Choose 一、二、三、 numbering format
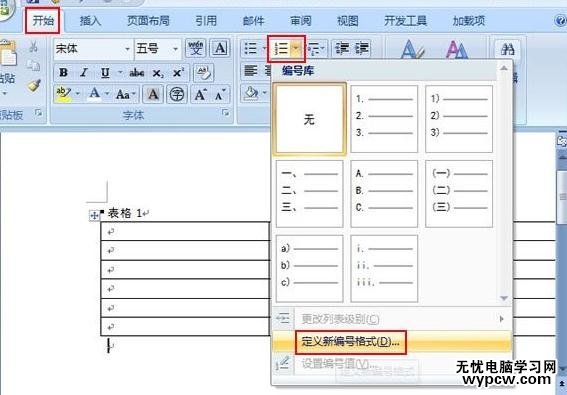Viewport: 567px width, 395px height. [310, 194]
